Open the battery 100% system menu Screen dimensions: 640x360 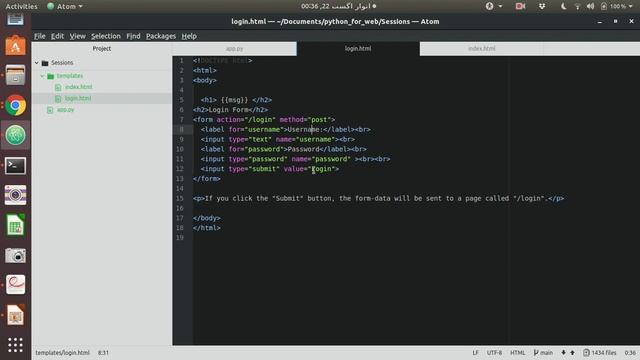(x=616, y=6)
